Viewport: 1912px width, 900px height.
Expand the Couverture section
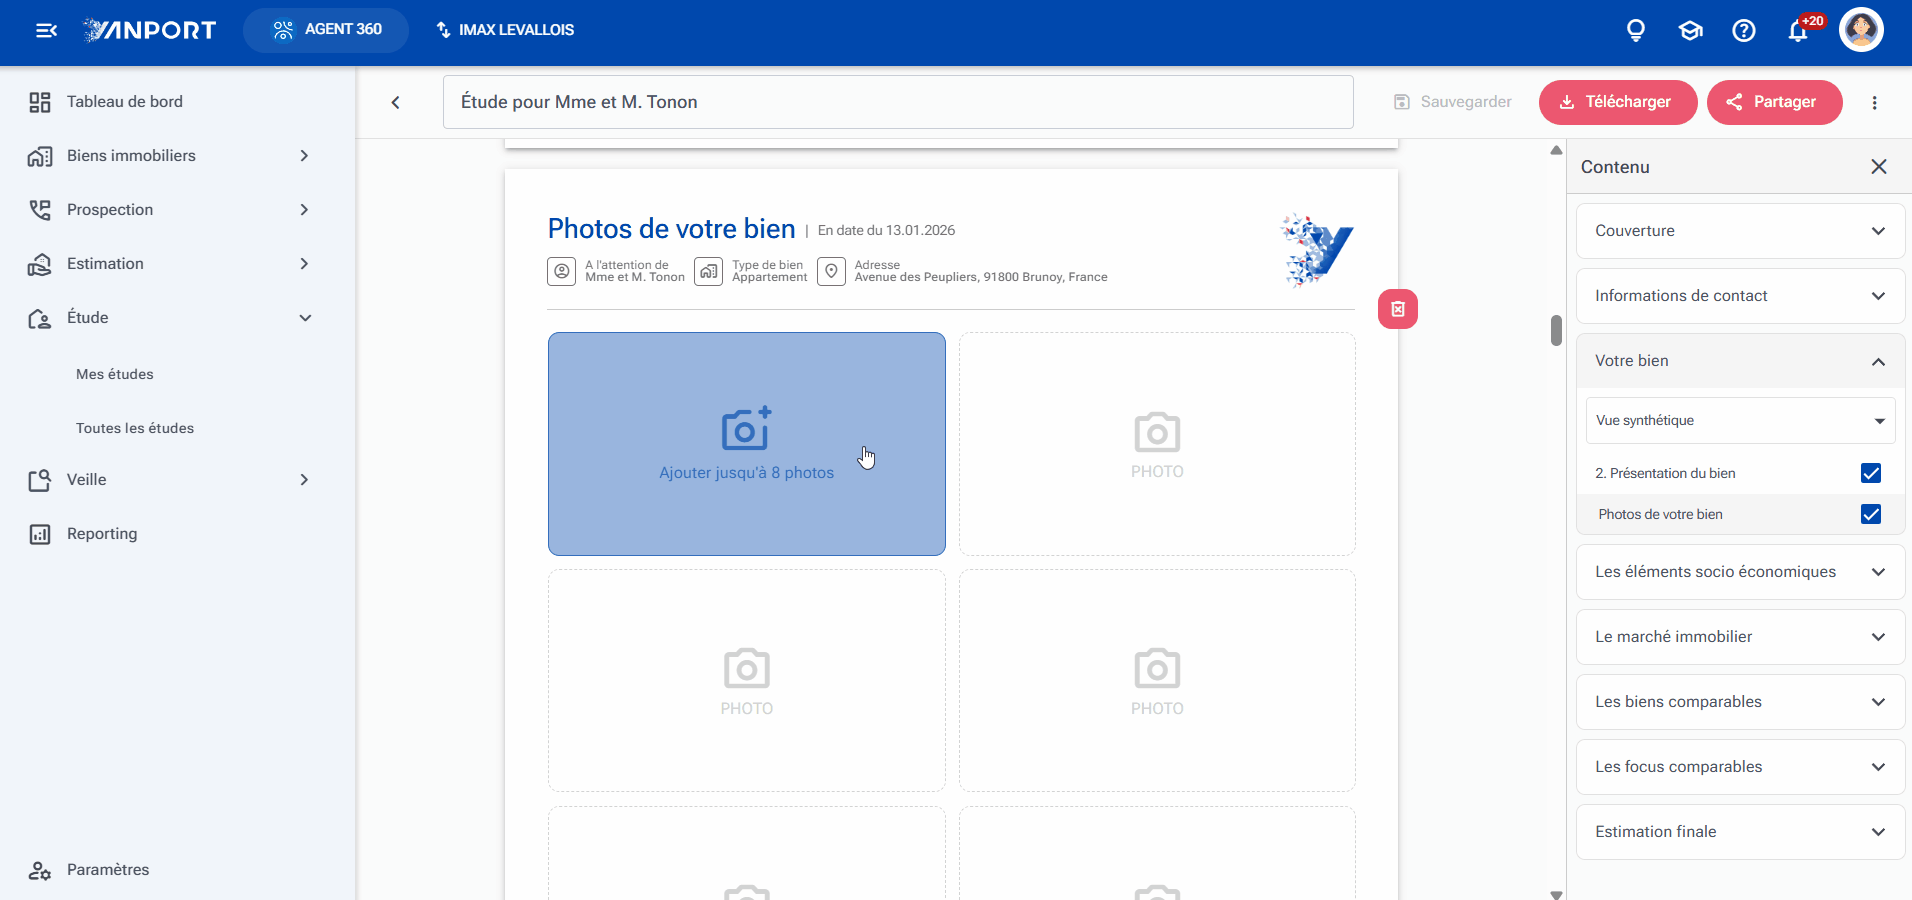click(x=1741, y=231)
